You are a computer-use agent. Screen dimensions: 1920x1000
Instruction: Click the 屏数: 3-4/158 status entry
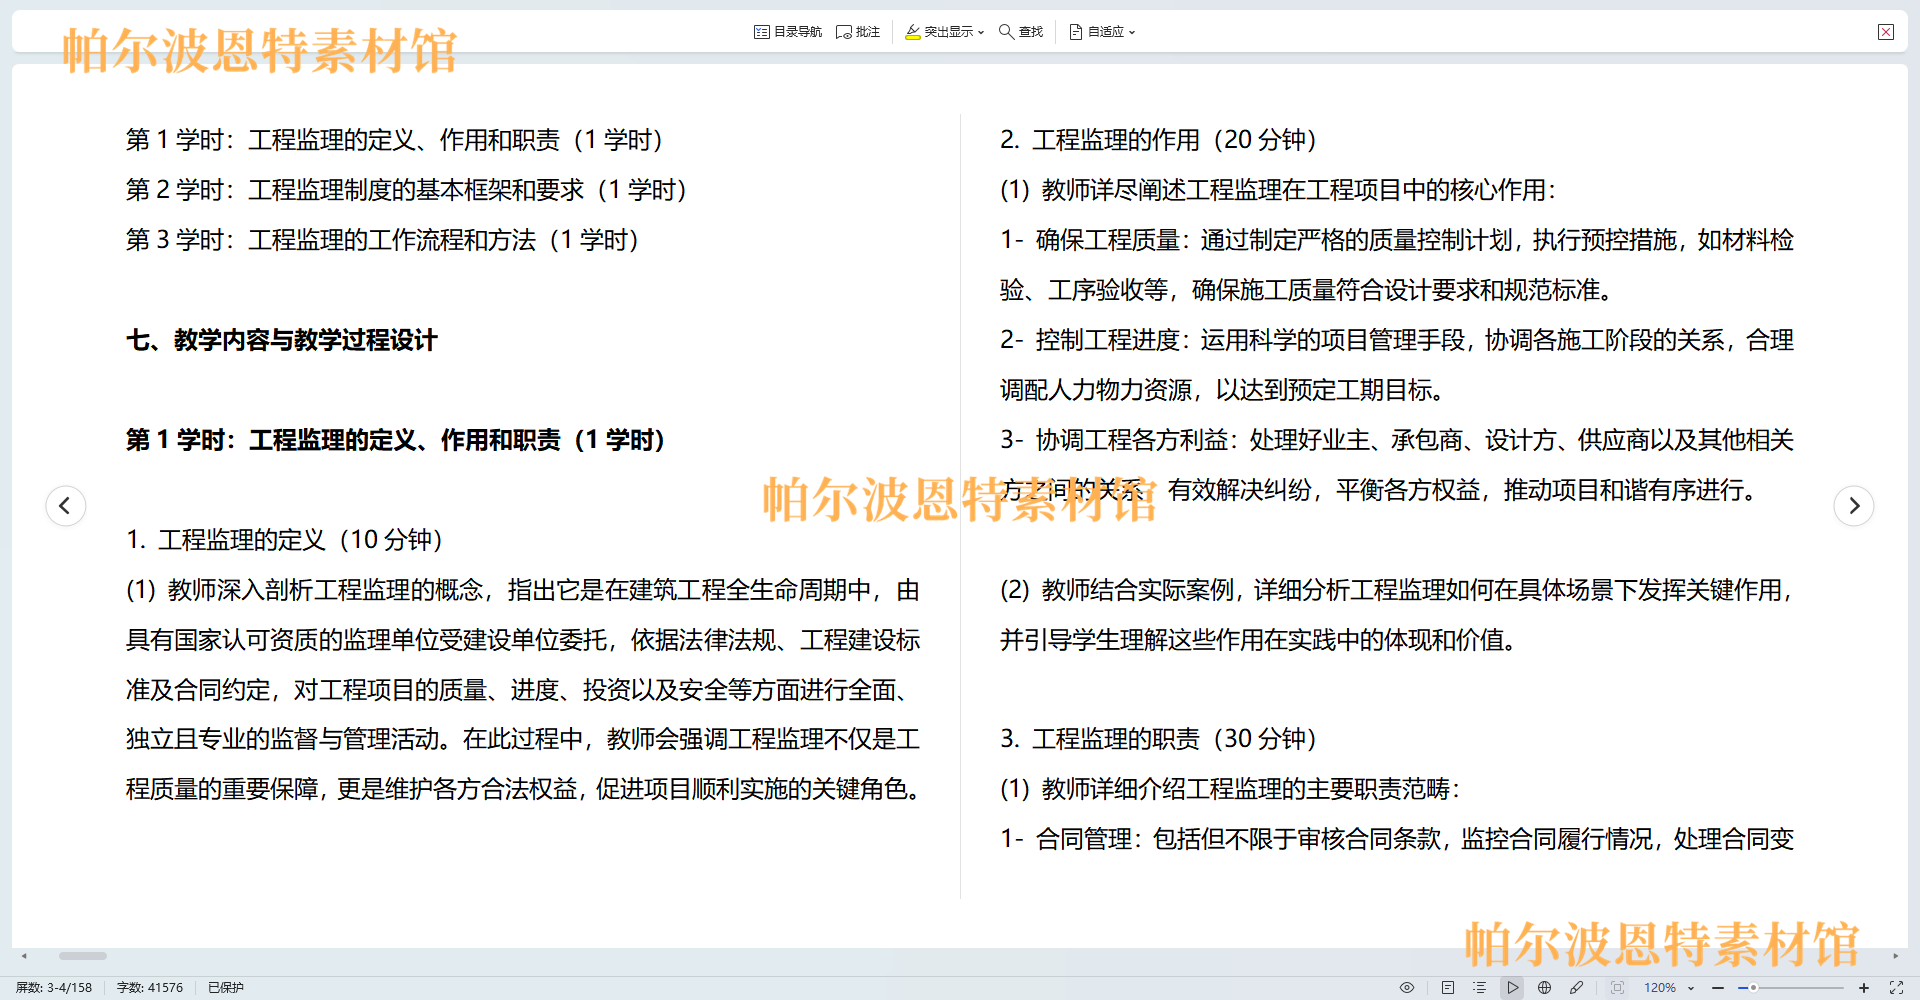click(x=54, y=987)
